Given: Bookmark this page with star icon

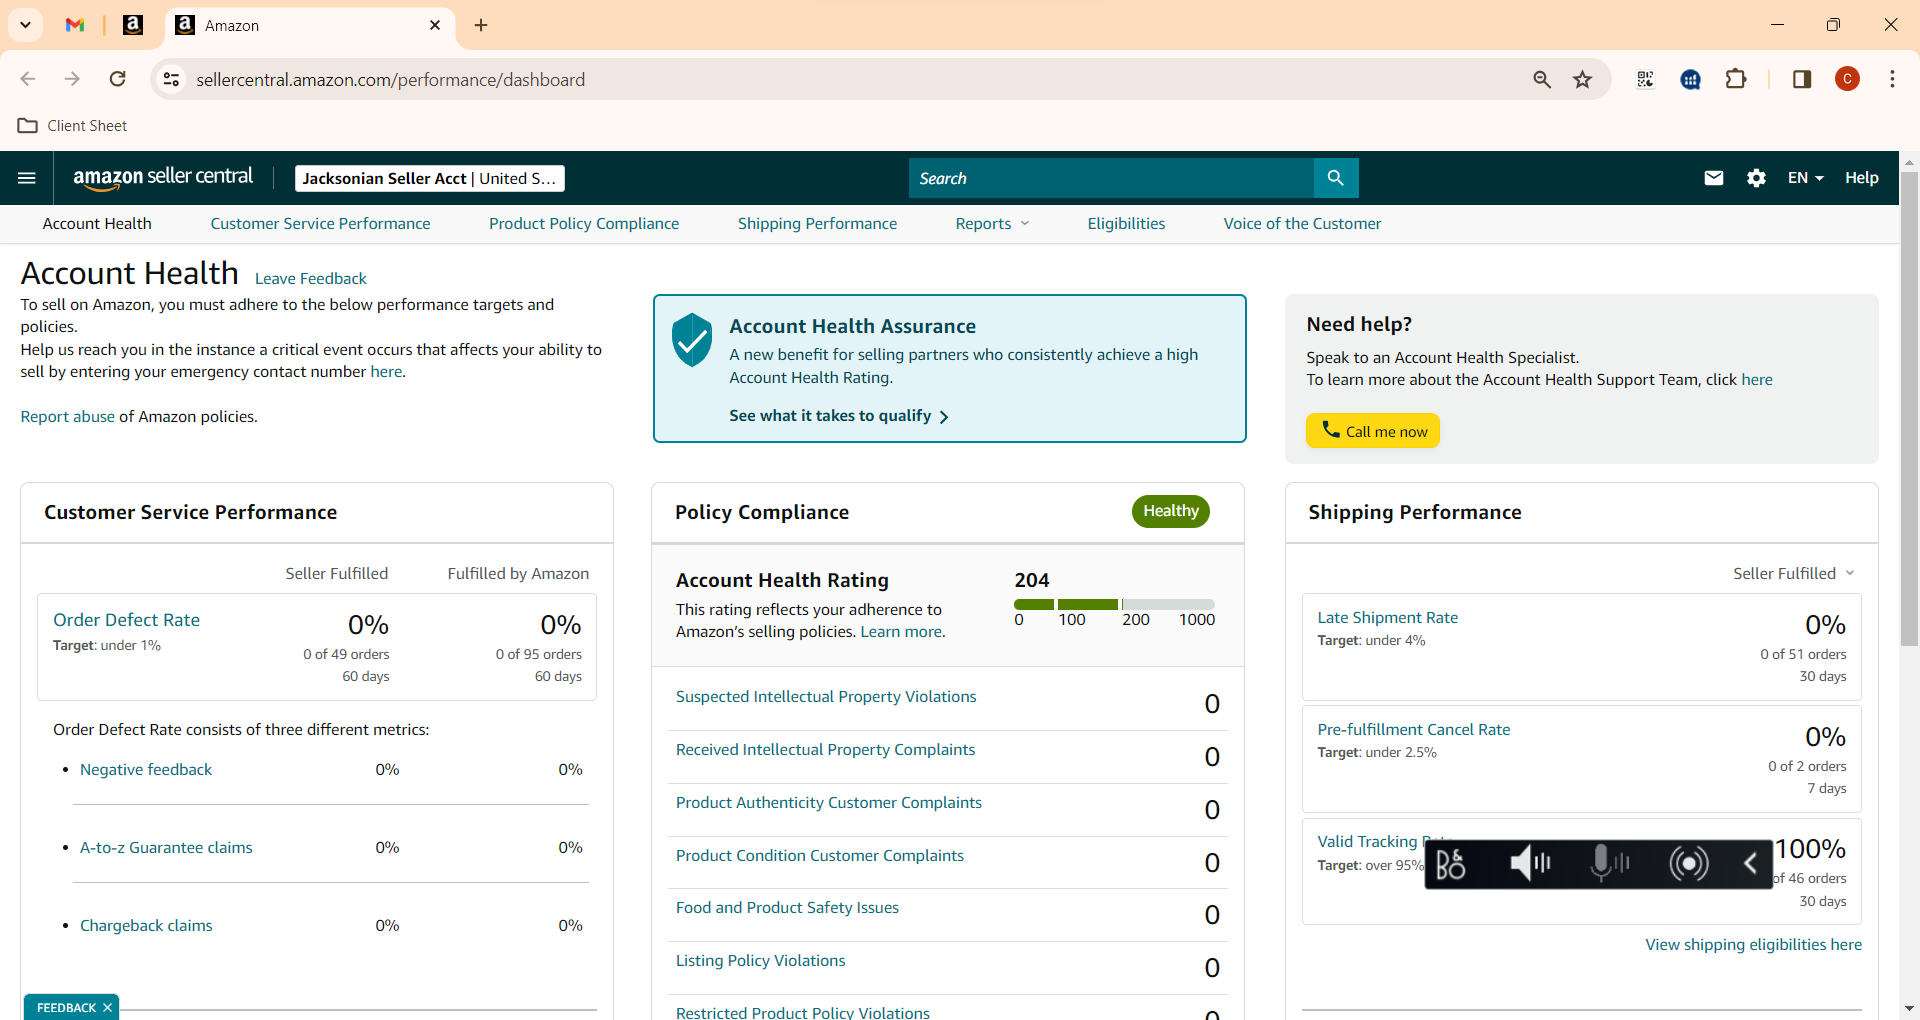Looking at the screenshot, I should tap(1582, 79).
